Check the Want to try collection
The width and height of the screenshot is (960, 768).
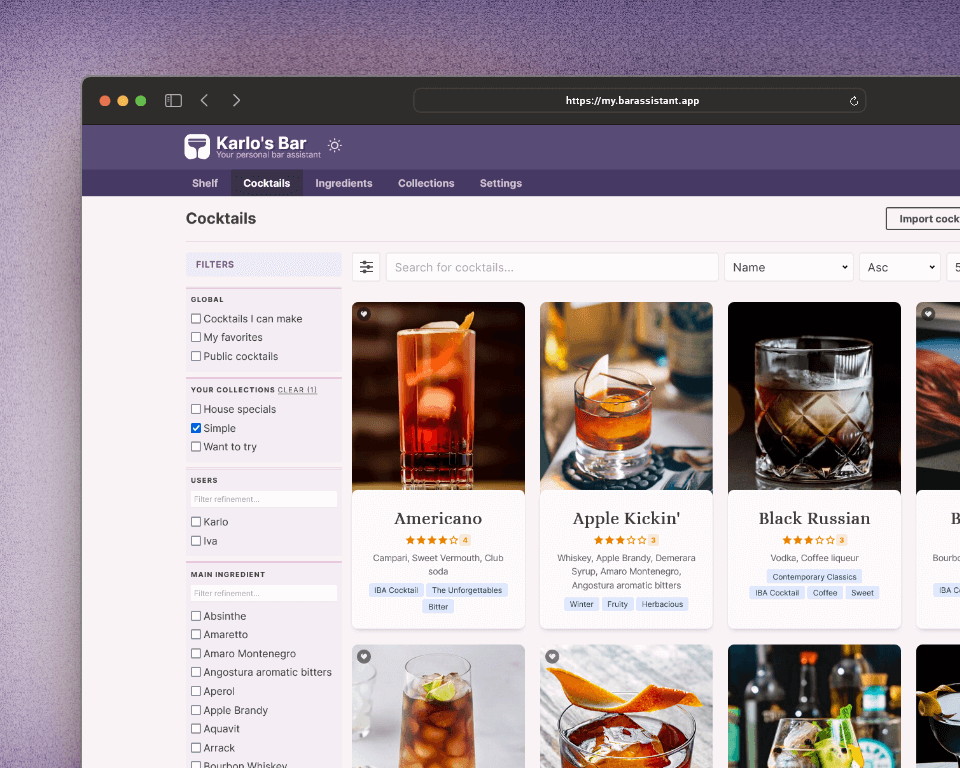coord(196,446)
